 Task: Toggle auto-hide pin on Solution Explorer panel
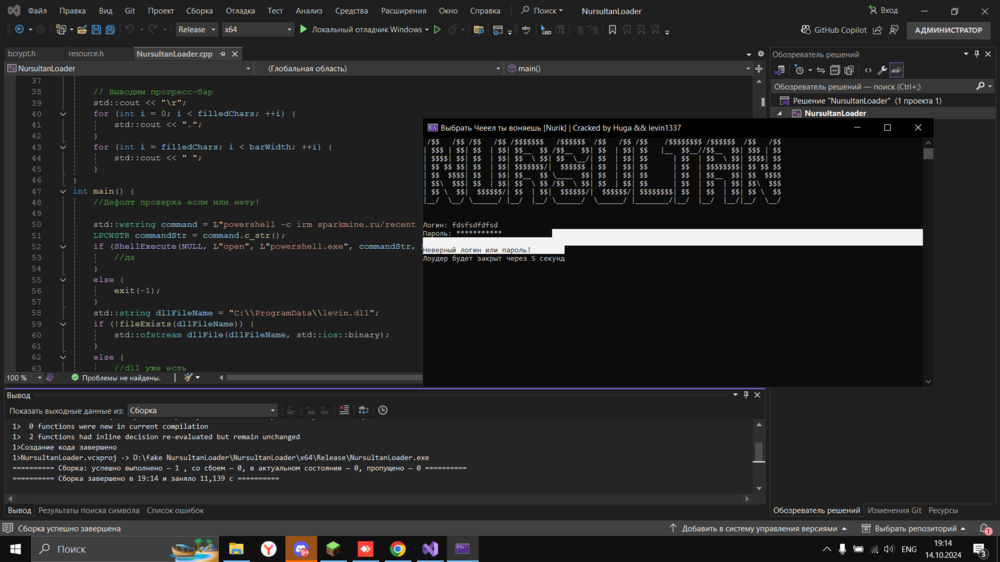(x=976, y=54)
